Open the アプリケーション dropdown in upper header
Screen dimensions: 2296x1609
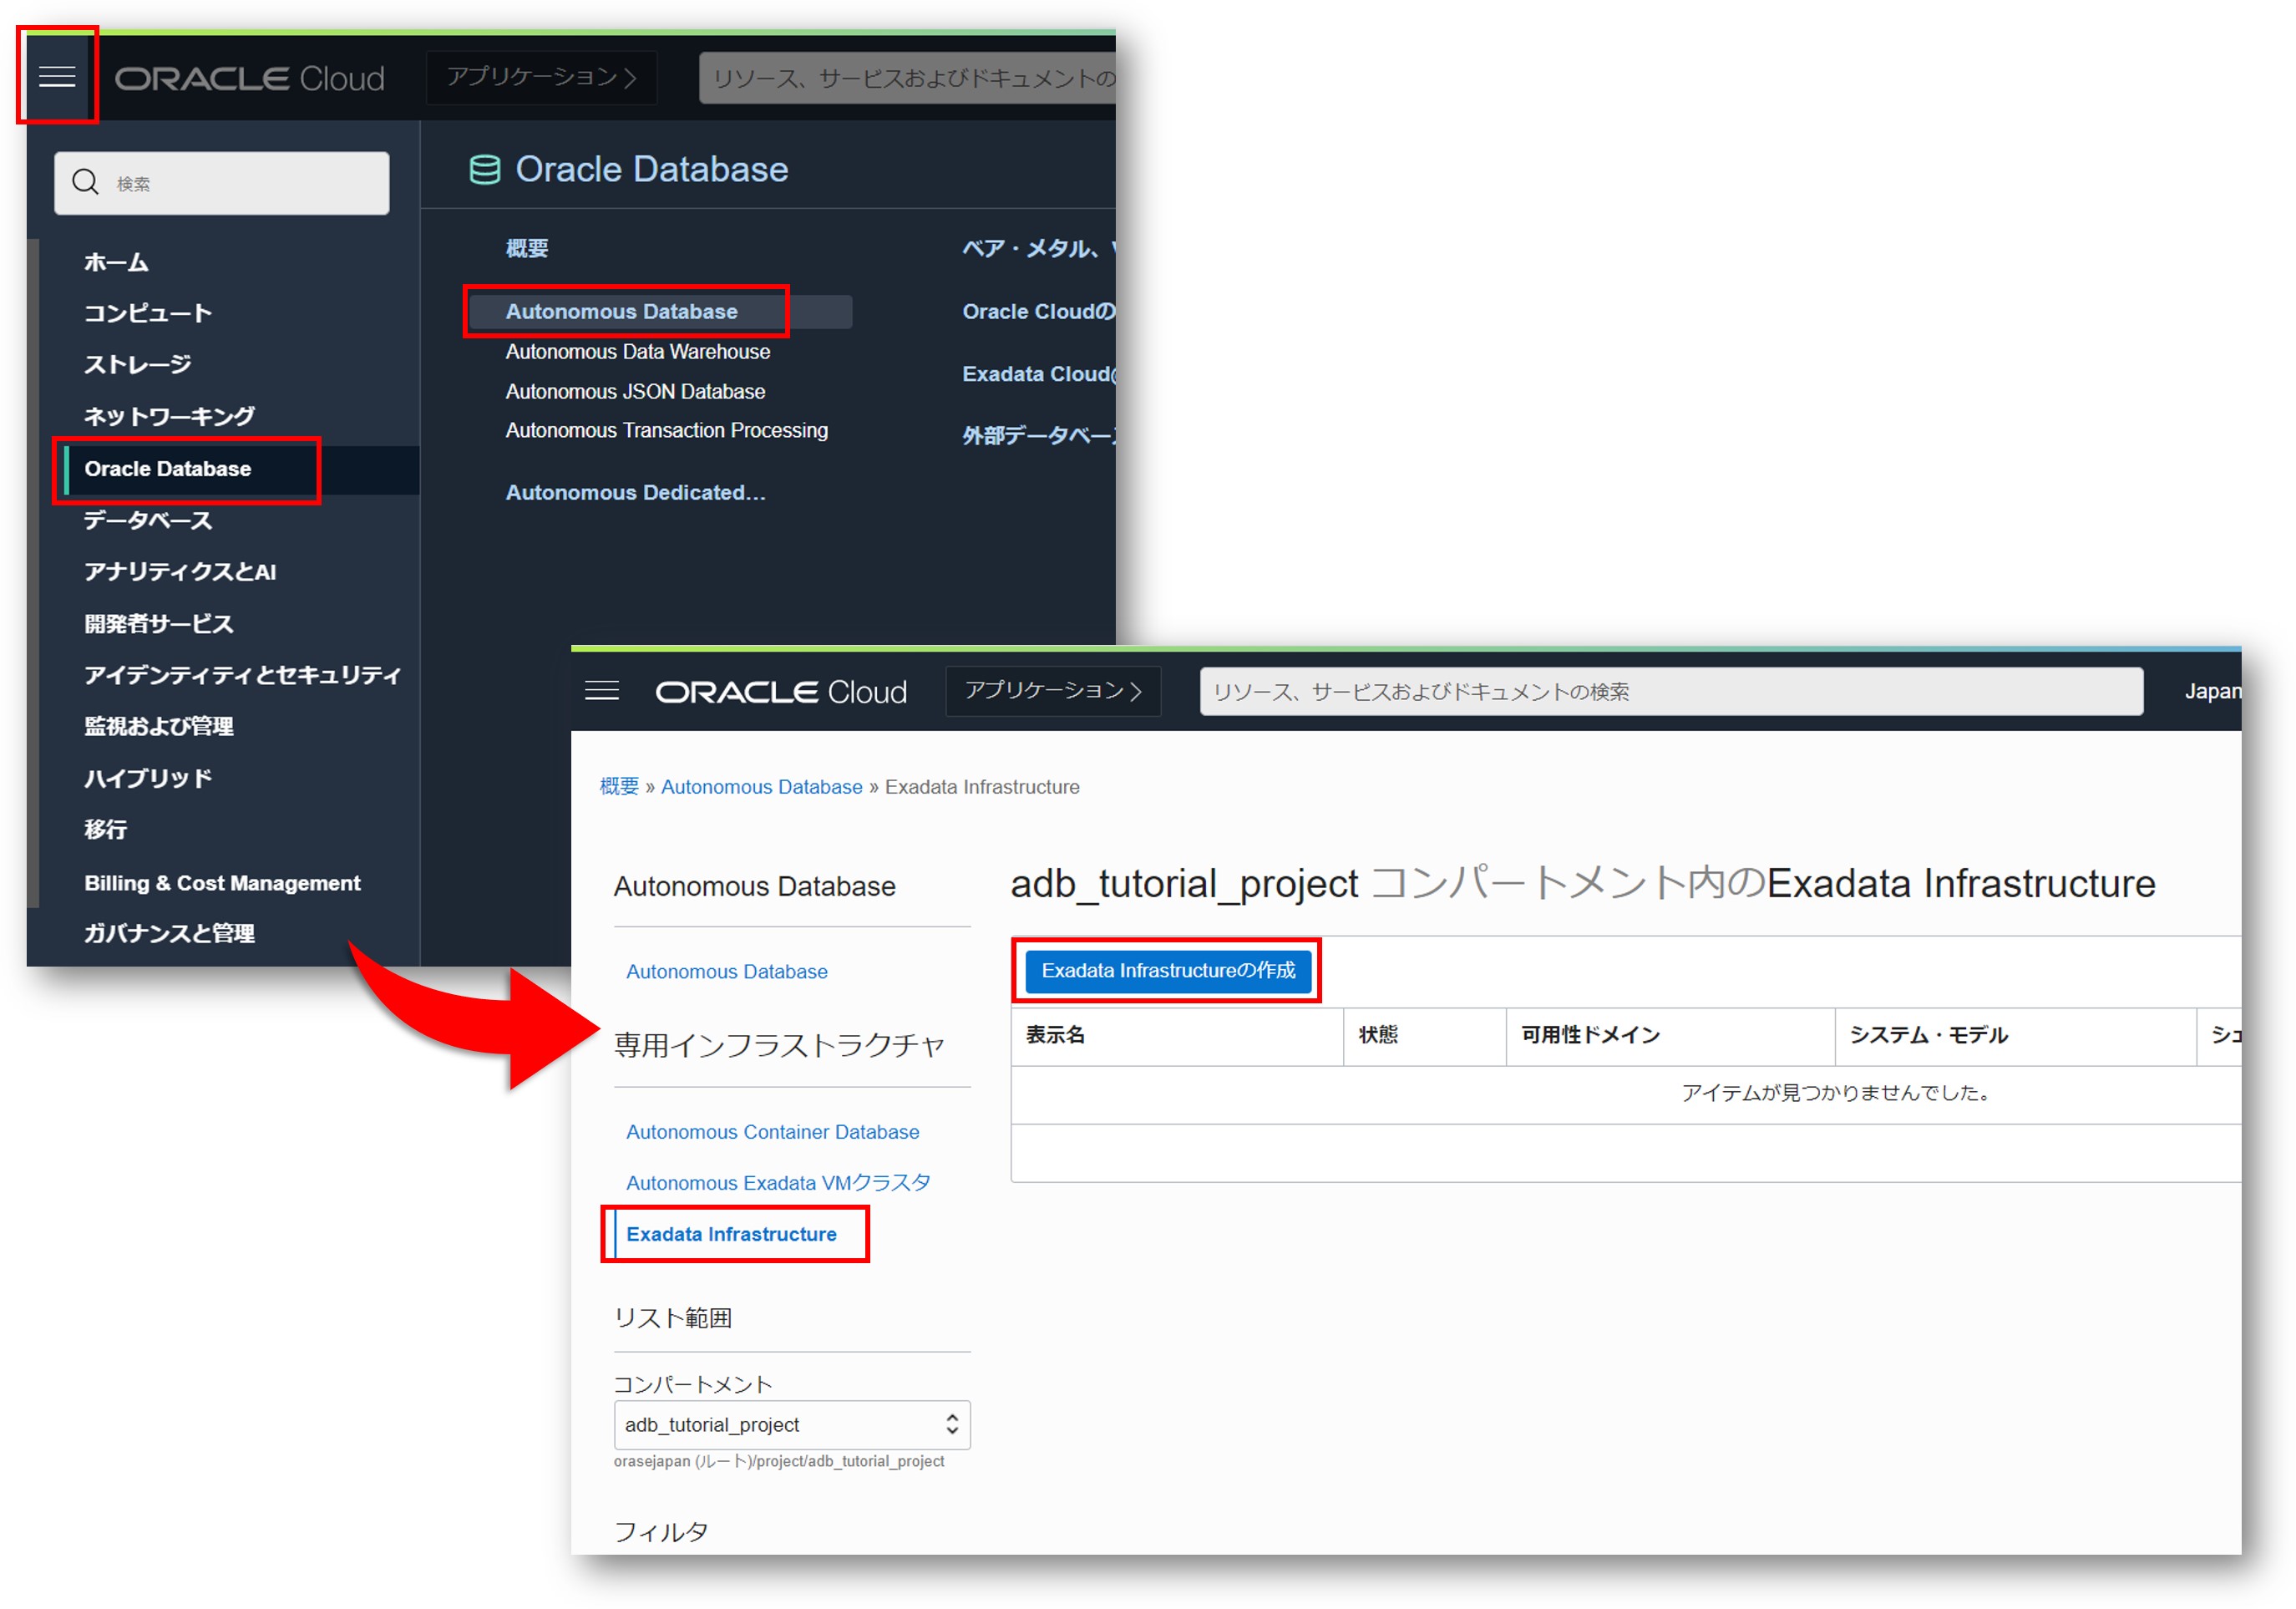(x=541, y=77)
